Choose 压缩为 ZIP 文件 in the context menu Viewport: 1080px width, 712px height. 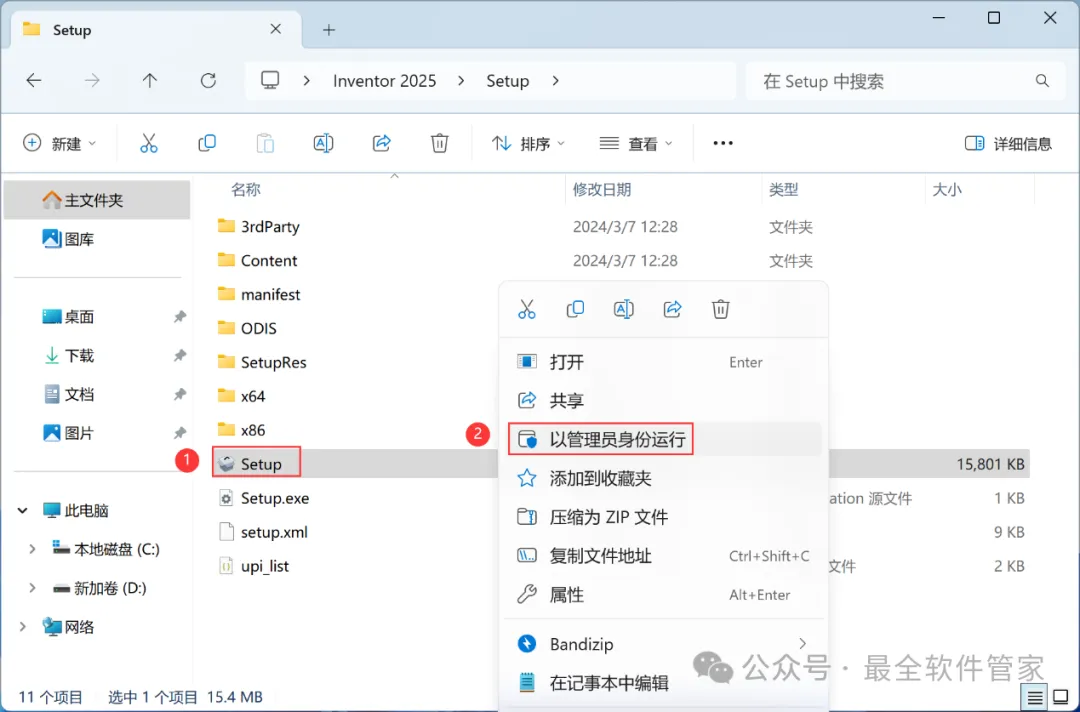point(664,516)
